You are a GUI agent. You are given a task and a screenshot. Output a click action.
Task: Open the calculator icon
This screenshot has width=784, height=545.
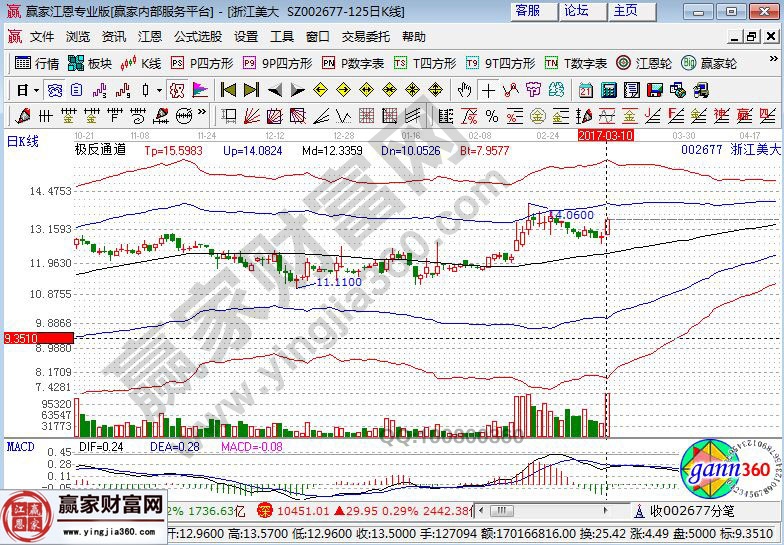[608, 90]
